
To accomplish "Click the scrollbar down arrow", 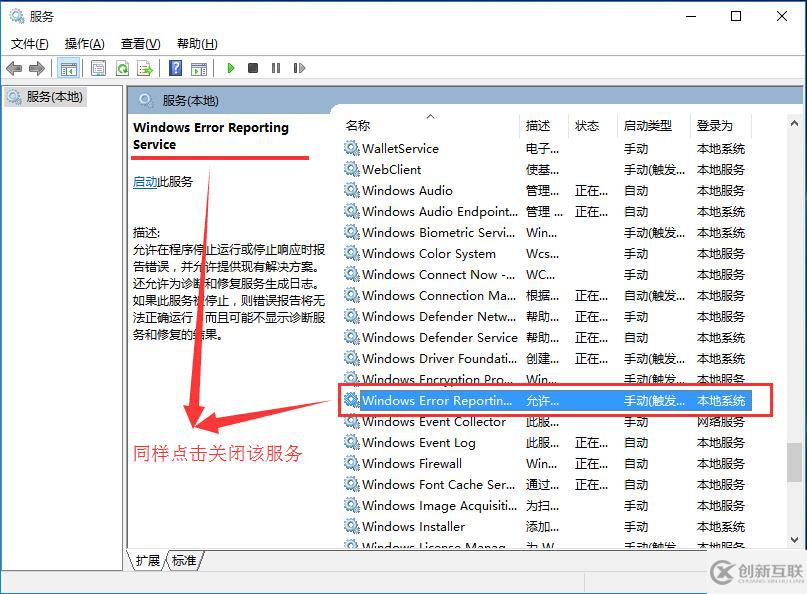I will click(x=794, y=540).
